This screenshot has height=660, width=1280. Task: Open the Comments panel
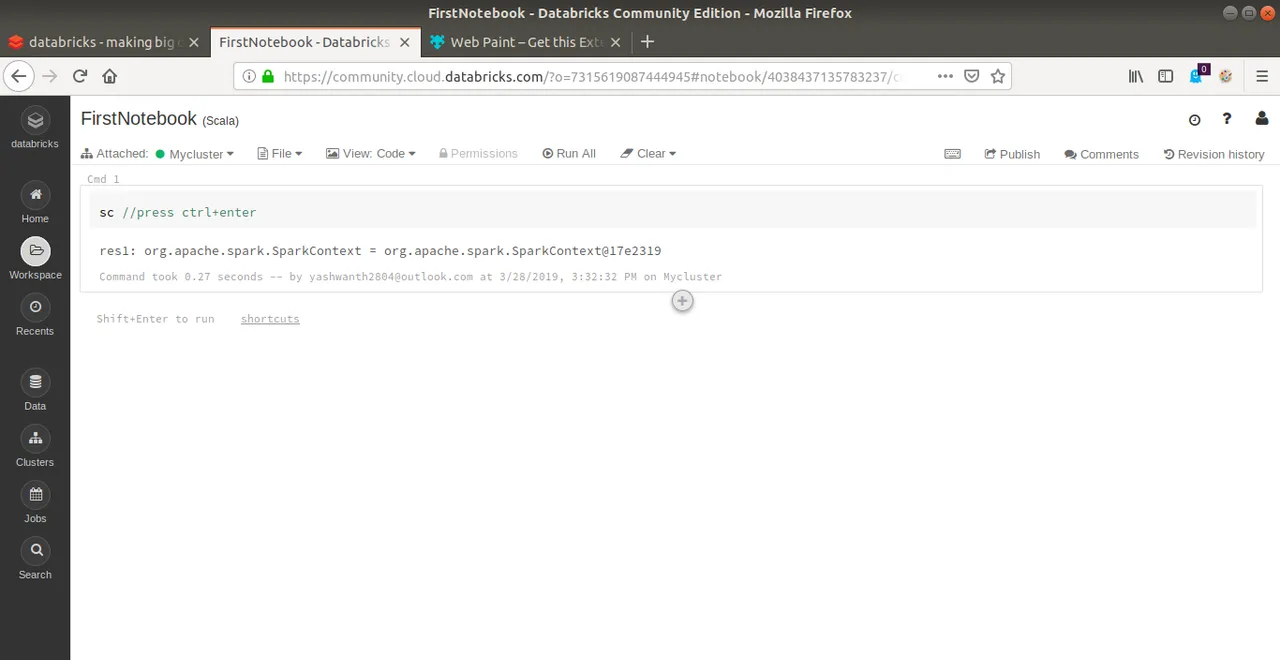coord(1101,154)
